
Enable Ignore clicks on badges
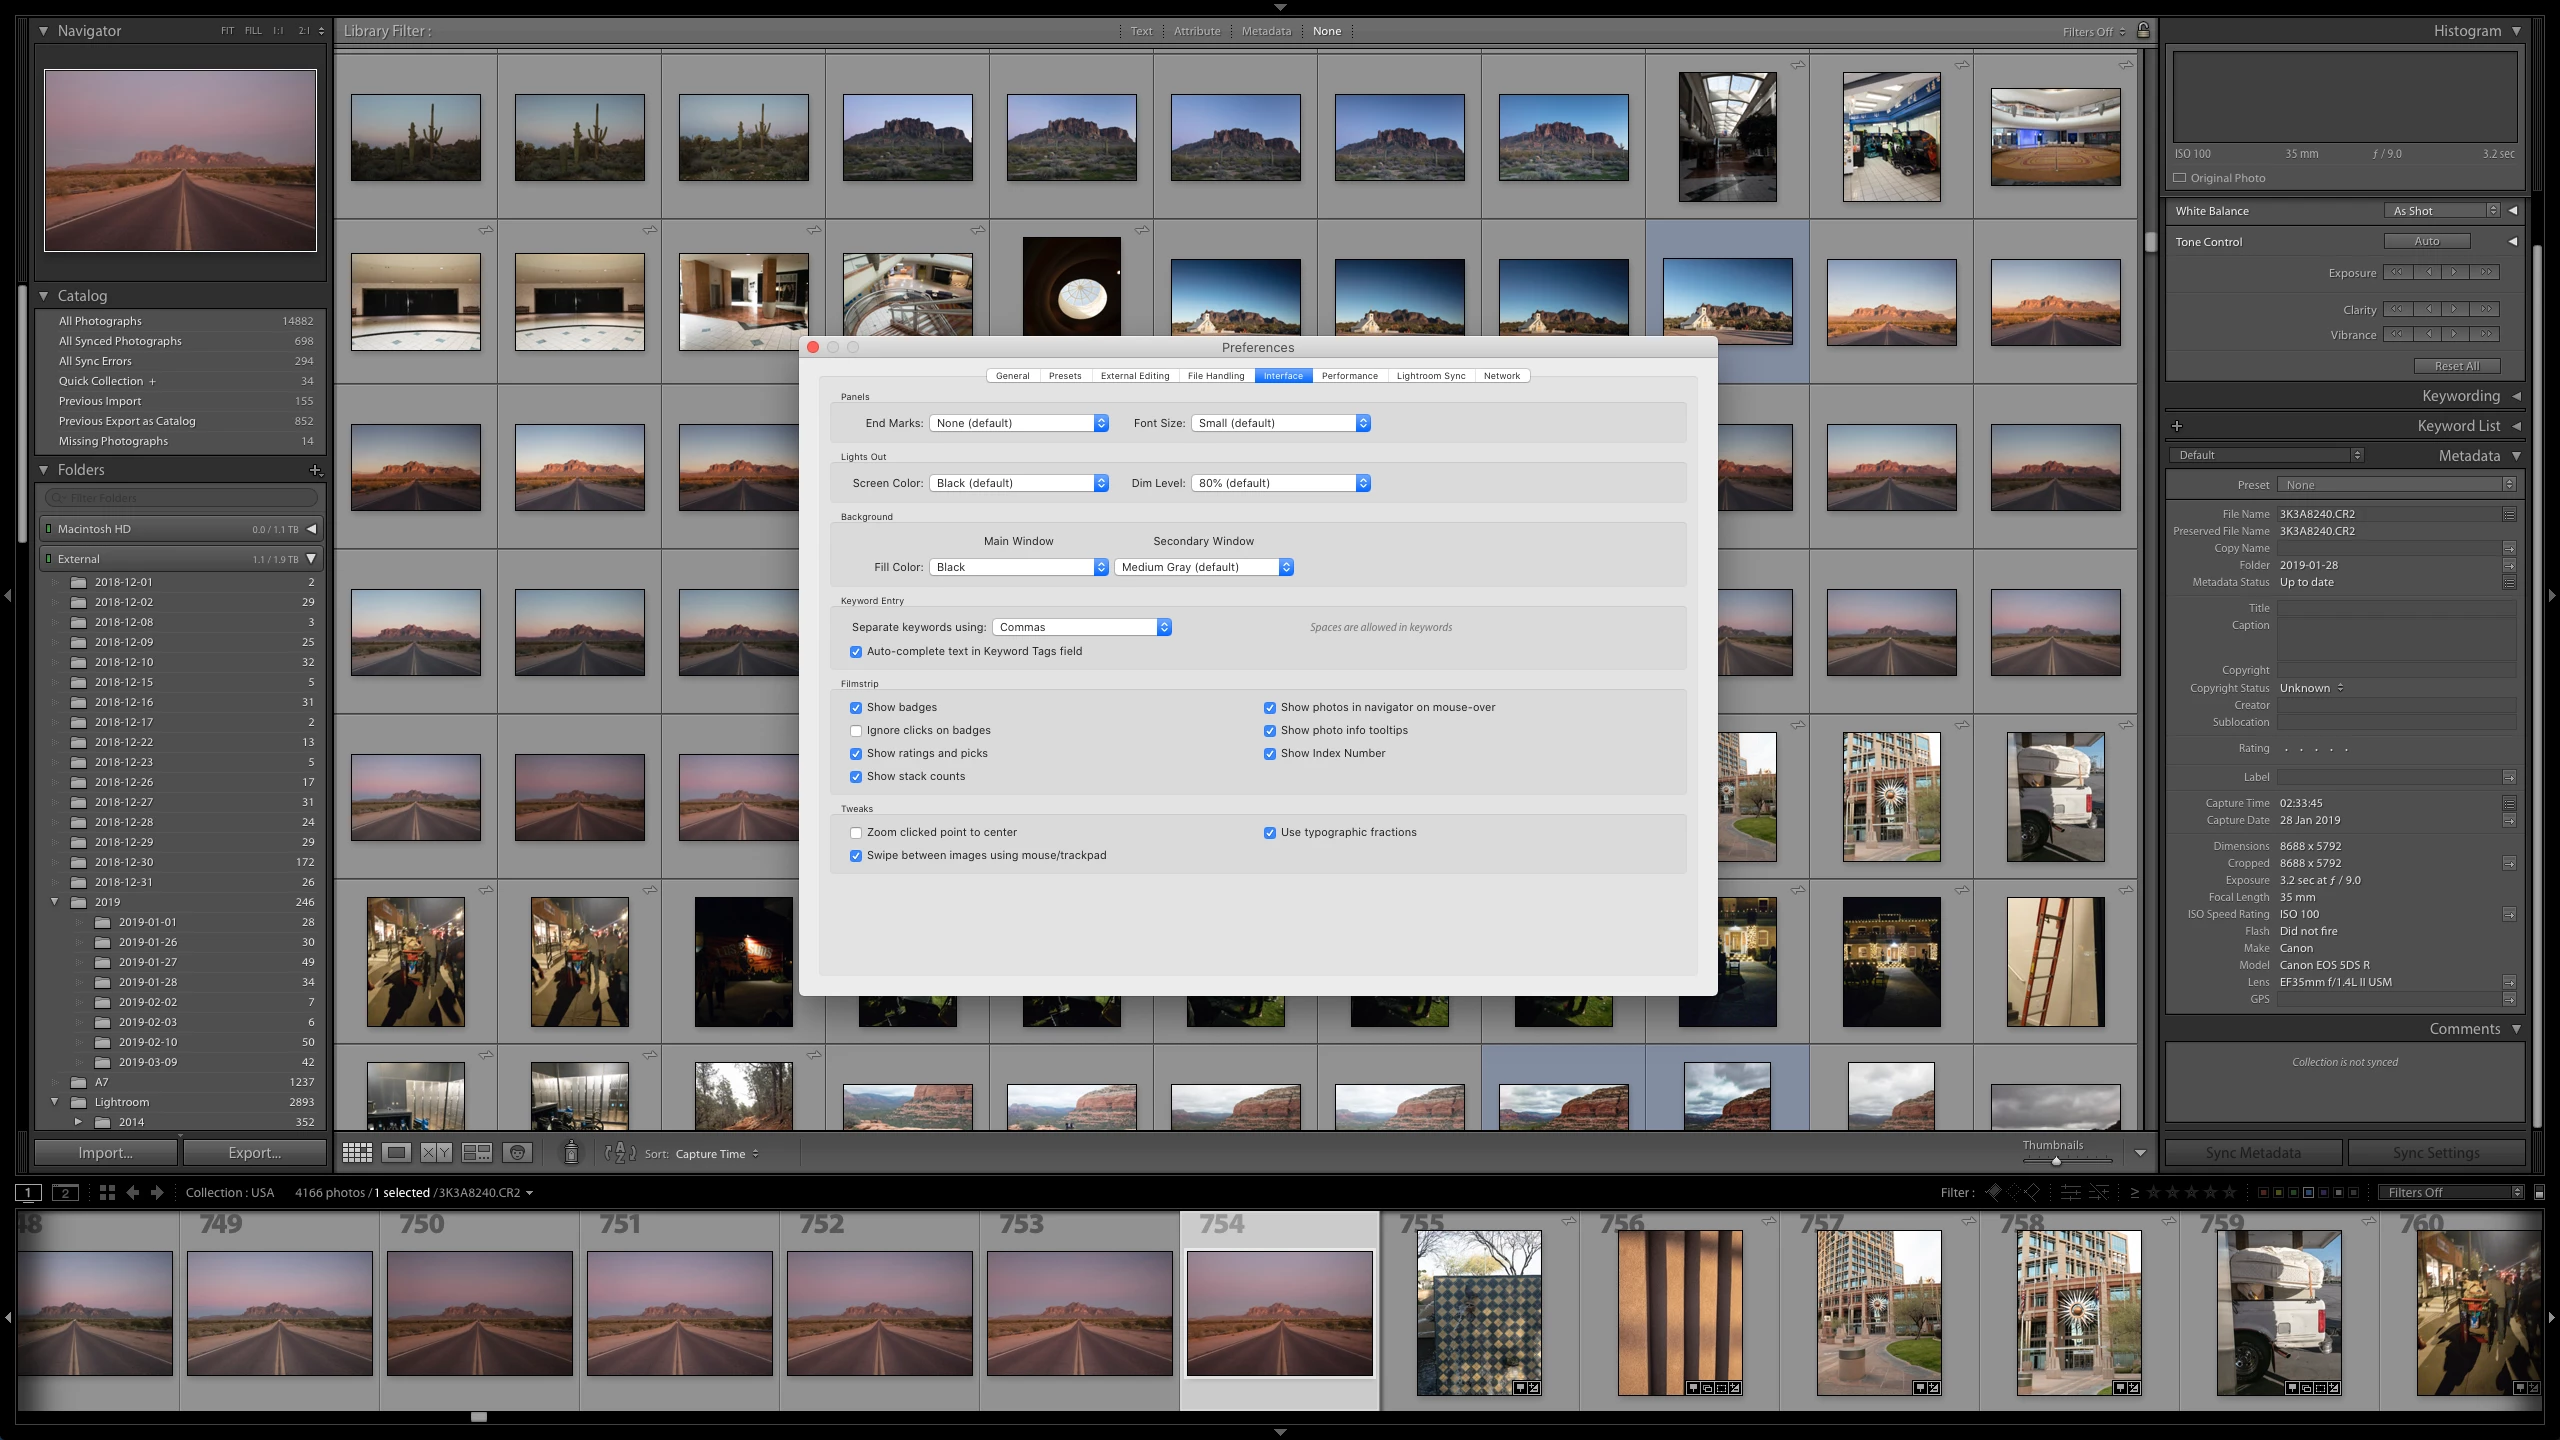(856, 731)
